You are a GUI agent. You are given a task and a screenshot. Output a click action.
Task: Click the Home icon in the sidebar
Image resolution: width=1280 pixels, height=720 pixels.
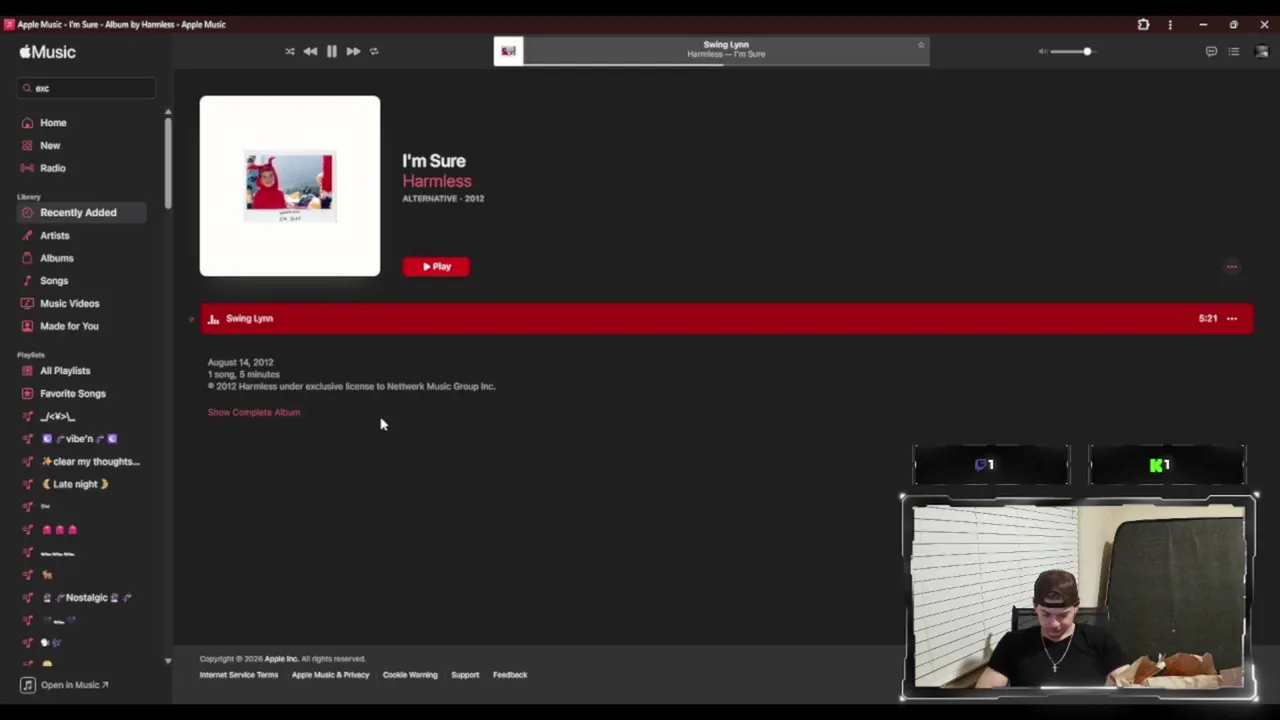(27, 123)
